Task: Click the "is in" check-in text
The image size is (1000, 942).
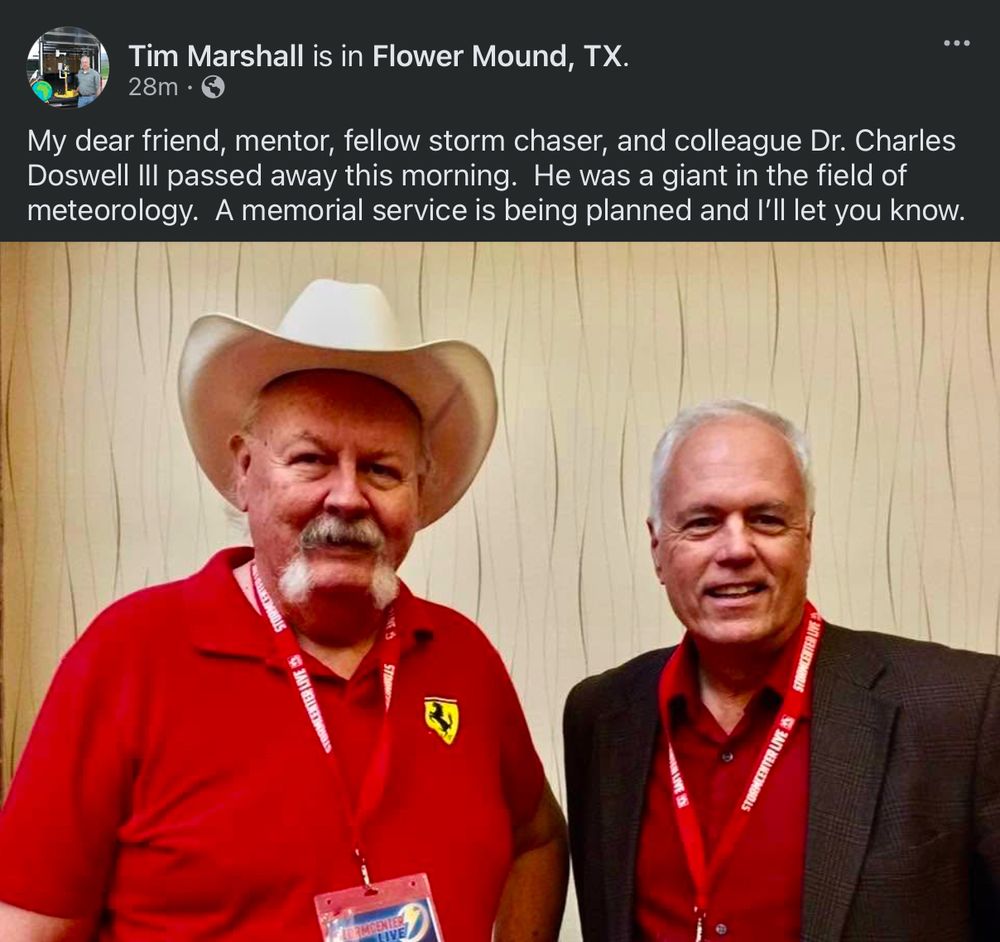Action: pos(337,56)
